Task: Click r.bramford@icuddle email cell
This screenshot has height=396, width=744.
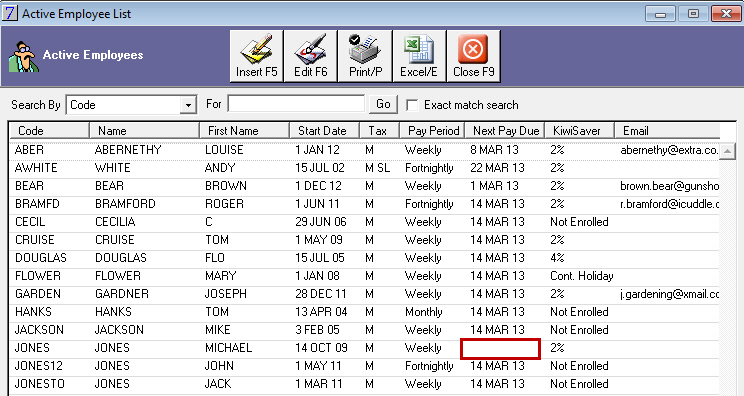Action: 670,204
